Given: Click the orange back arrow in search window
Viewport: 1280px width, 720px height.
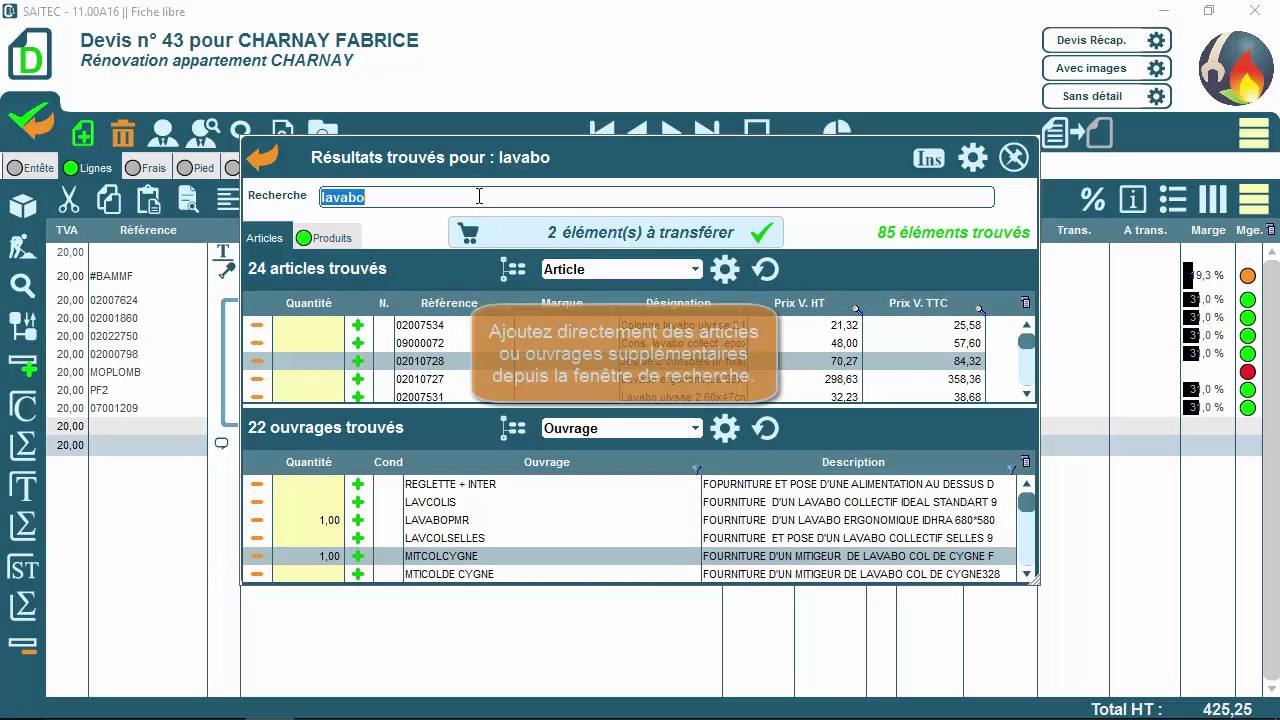Looking at the screenshot, I should pos(263,157).
